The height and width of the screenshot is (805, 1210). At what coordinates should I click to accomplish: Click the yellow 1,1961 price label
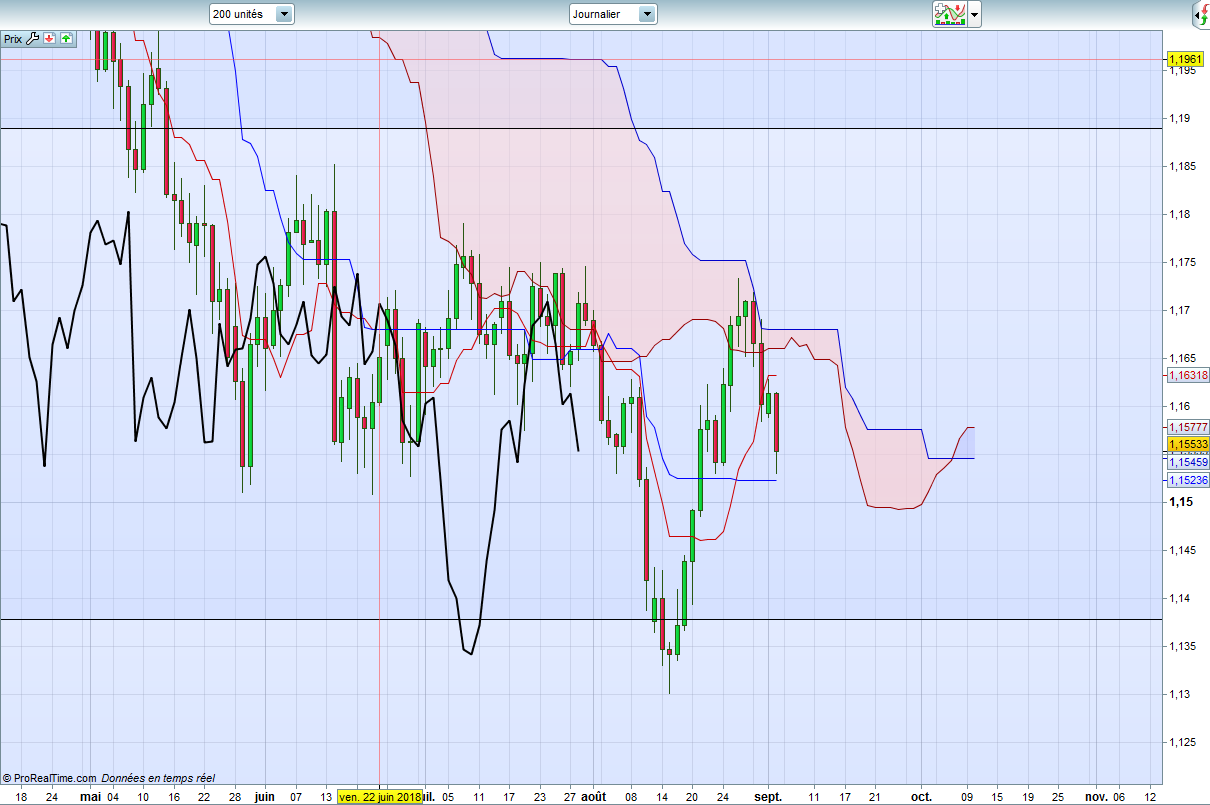coord(1186,60)
